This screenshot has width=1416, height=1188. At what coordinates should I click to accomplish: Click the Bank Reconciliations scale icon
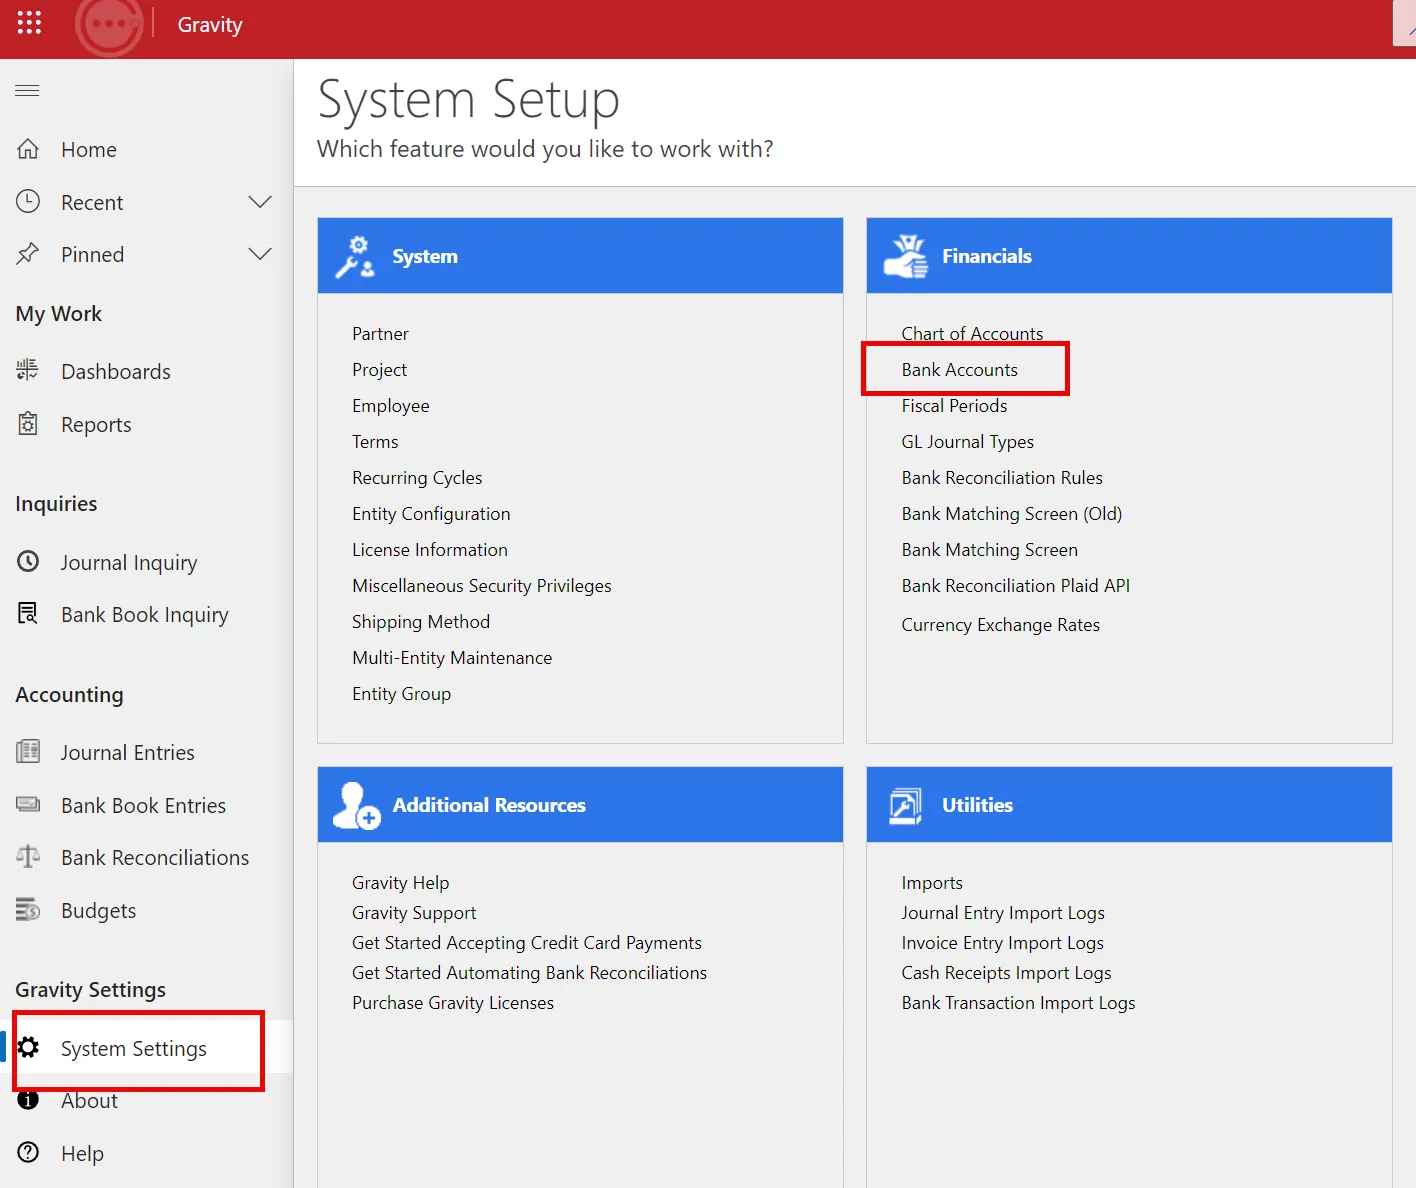[x=28, y=857]
